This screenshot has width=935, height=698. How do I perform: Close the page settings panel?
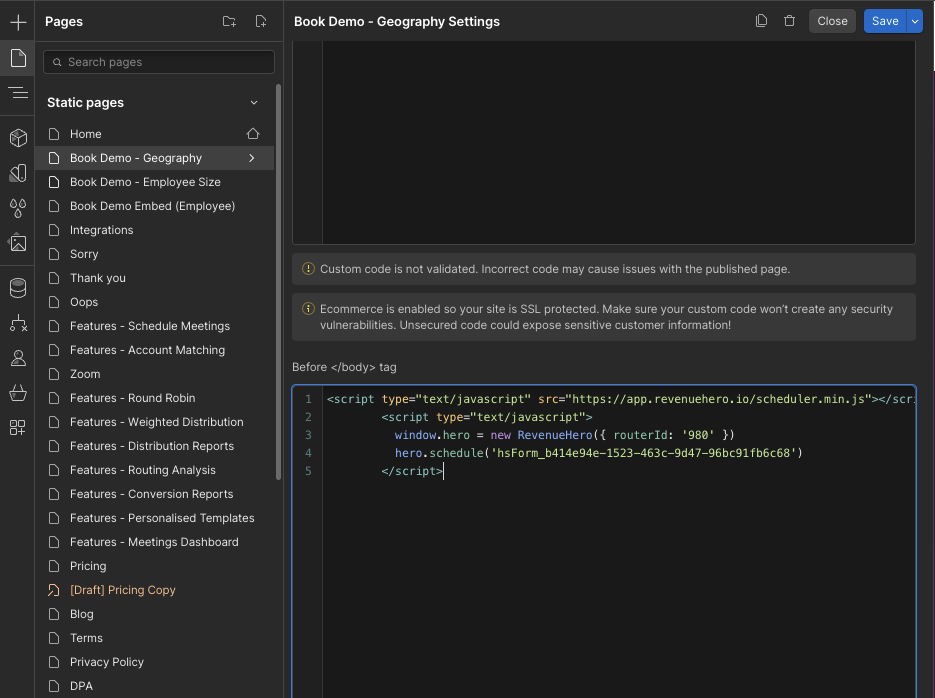[832, 21]
